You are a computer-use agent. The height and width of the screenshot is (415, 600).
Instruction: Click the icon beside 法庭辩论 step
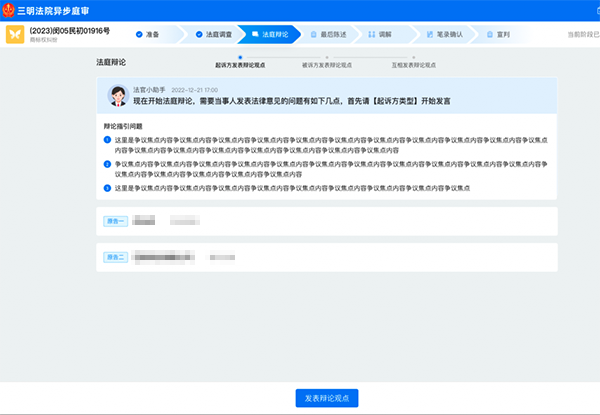coord(256,34)
